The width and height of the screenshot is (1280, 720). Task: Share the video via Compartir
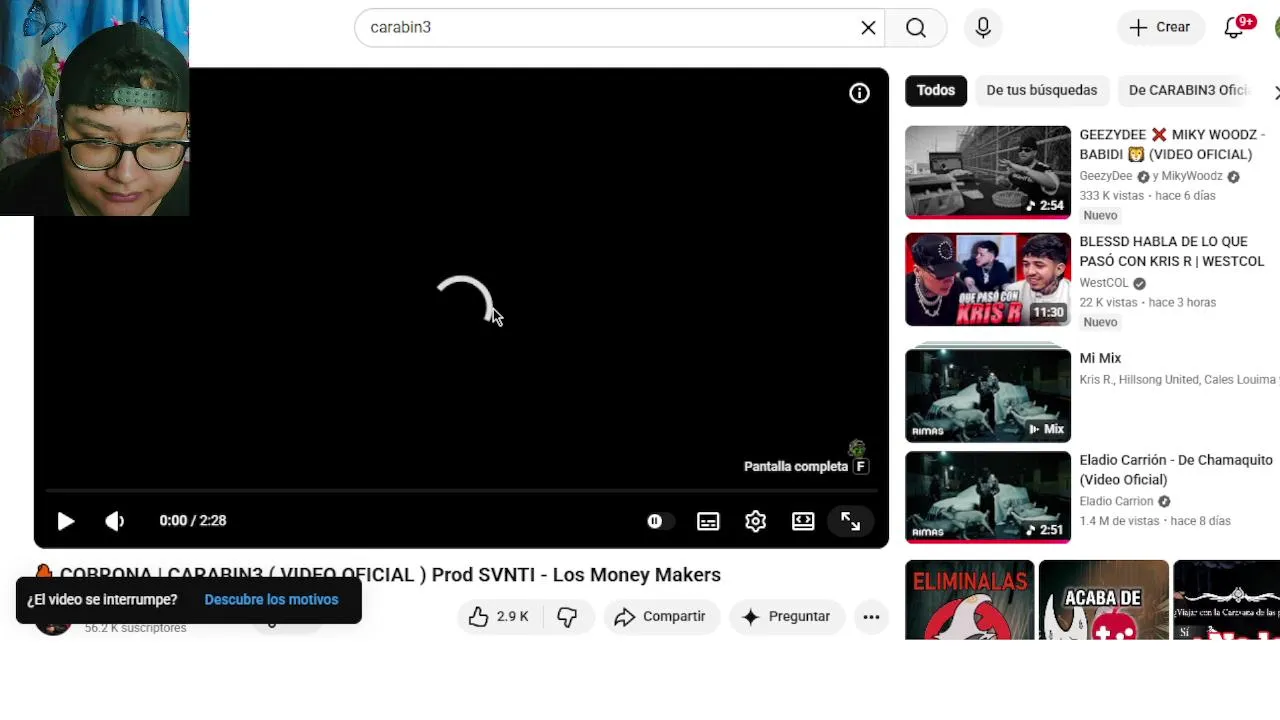(x=661, y=617)
